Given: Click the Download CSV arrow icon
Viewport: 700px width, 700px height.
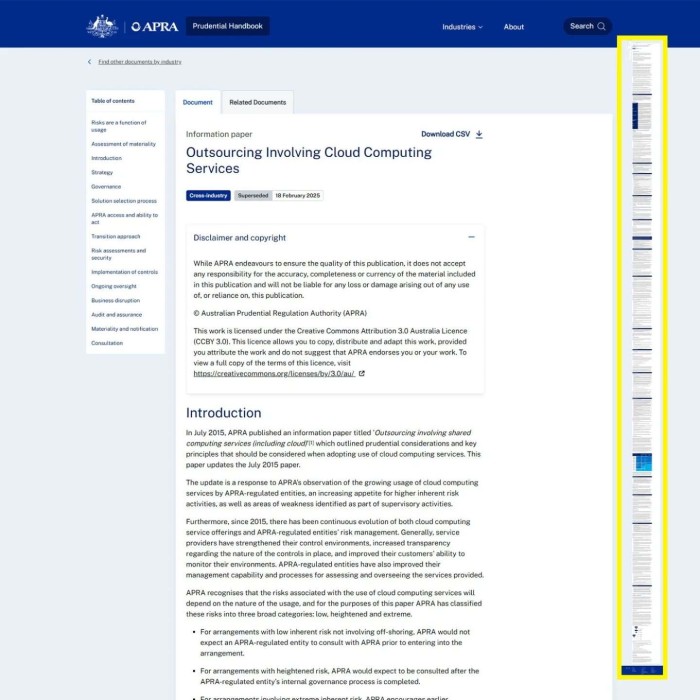Looking at the screenshot, I should point(479,134).
